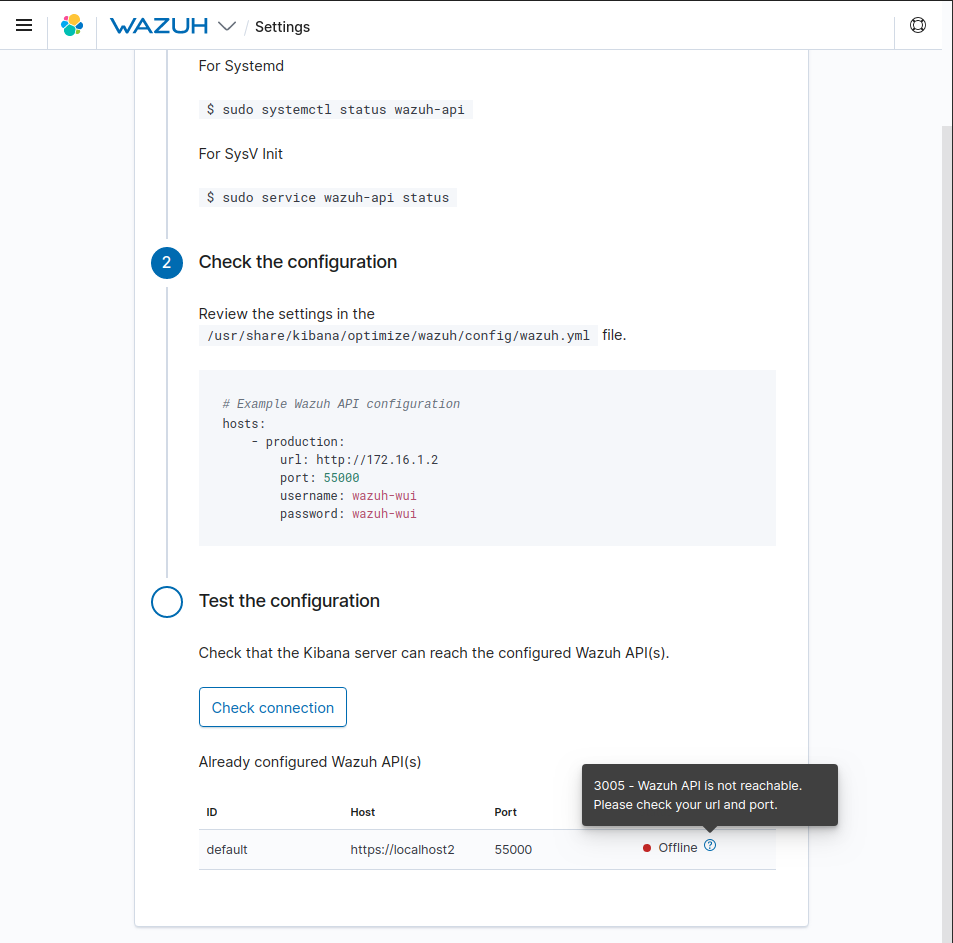Open the hamburger navigation menu
Image resolution: width=953 pixels, height=943 pixels.
[x=24, y=25]
